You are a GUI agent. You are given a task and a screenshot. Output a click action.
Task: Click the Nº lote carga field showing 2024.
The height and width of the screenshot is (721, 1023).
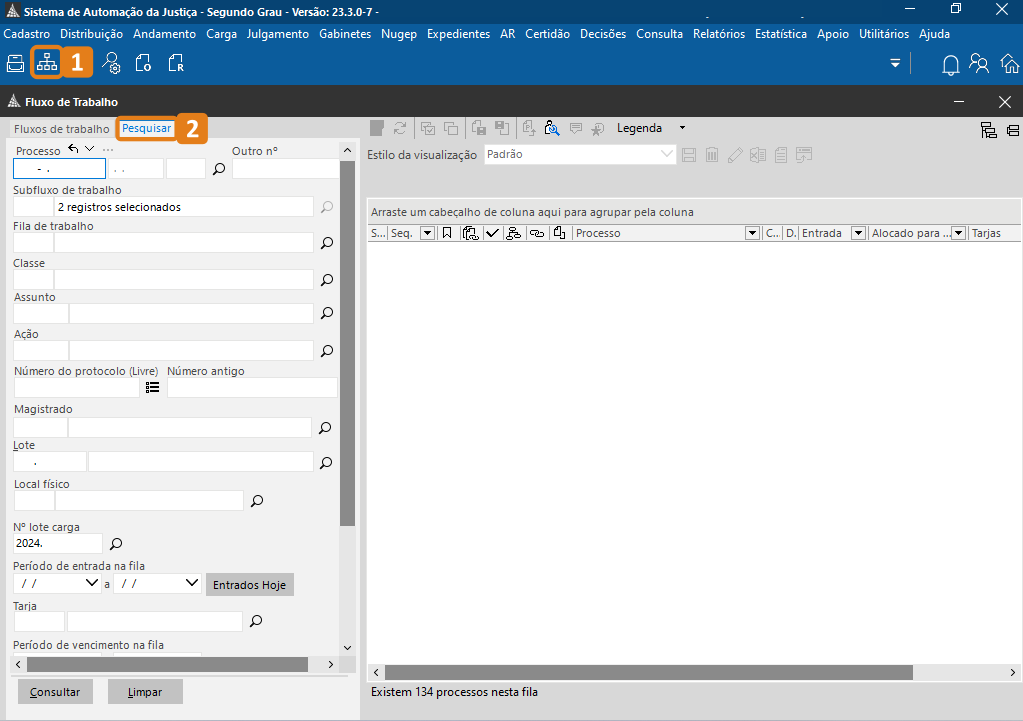(x=58, y=544)
